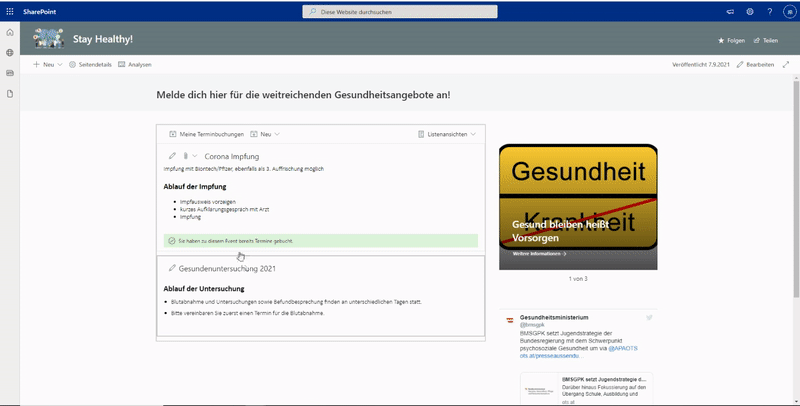Click the checkmark icon in green notice
Screen dimensions: 800x406
click(x=172, y=241)
